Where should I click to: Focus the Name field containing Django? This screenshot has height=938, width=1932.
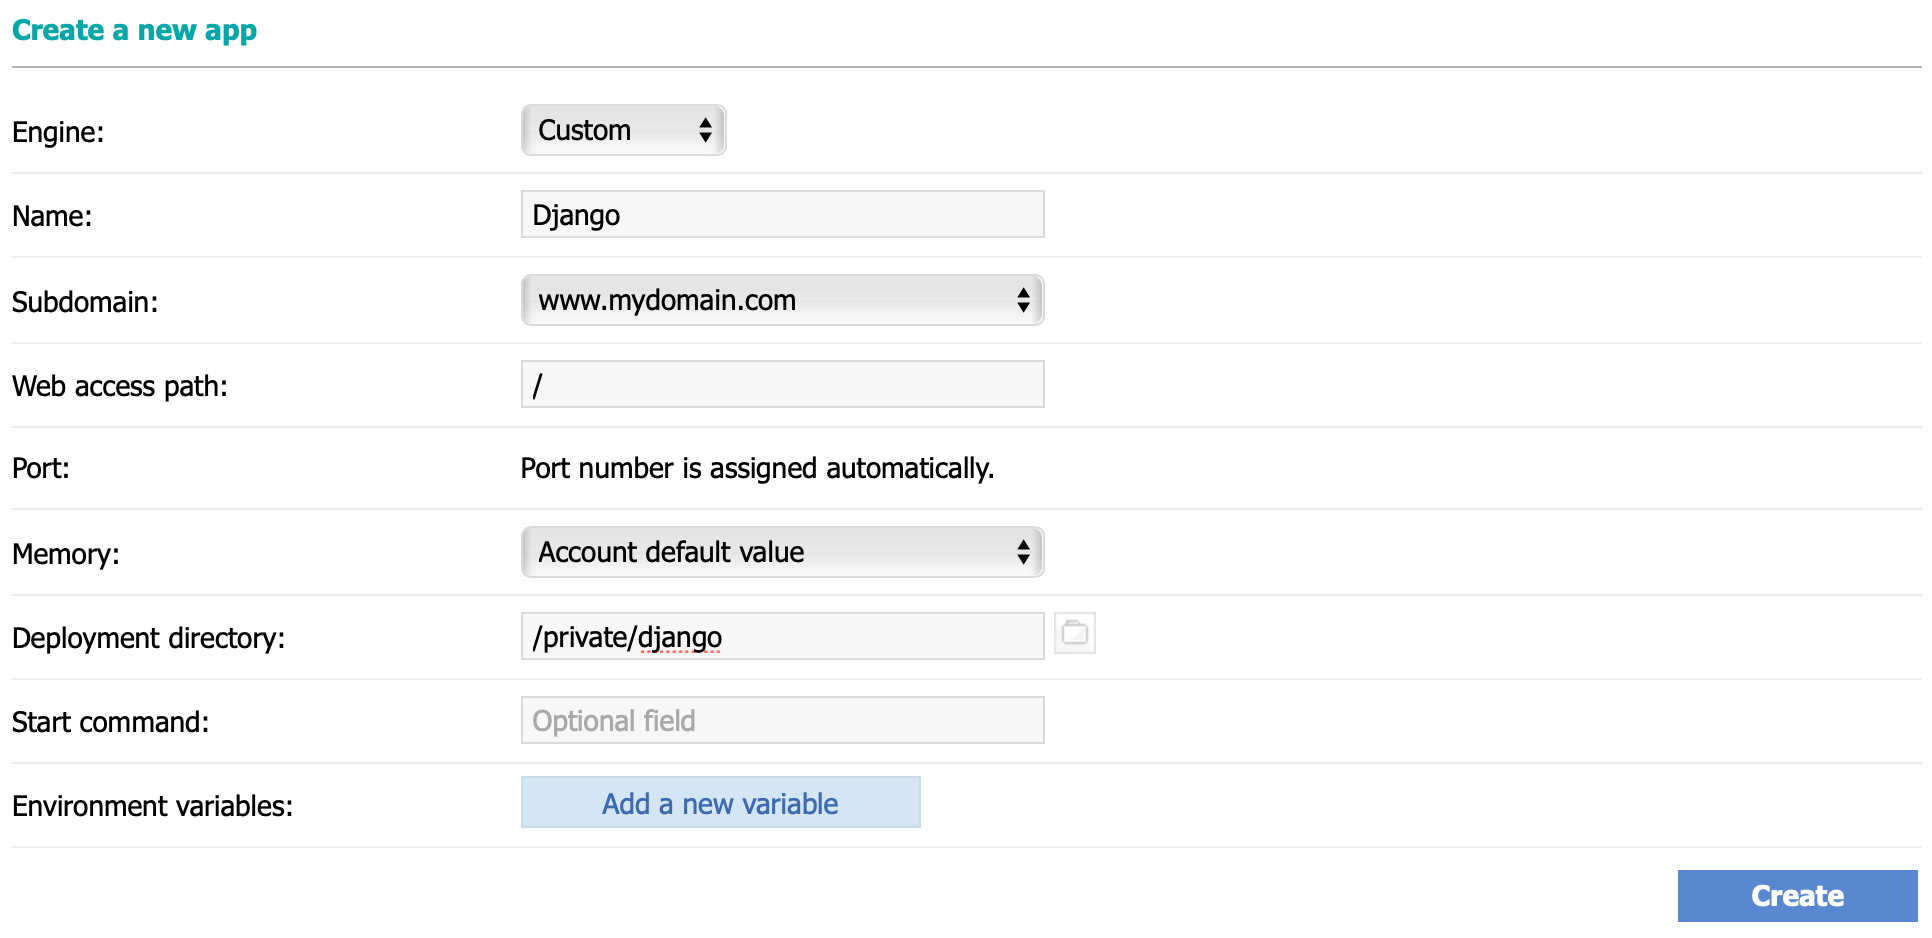(x=782, y=215)
